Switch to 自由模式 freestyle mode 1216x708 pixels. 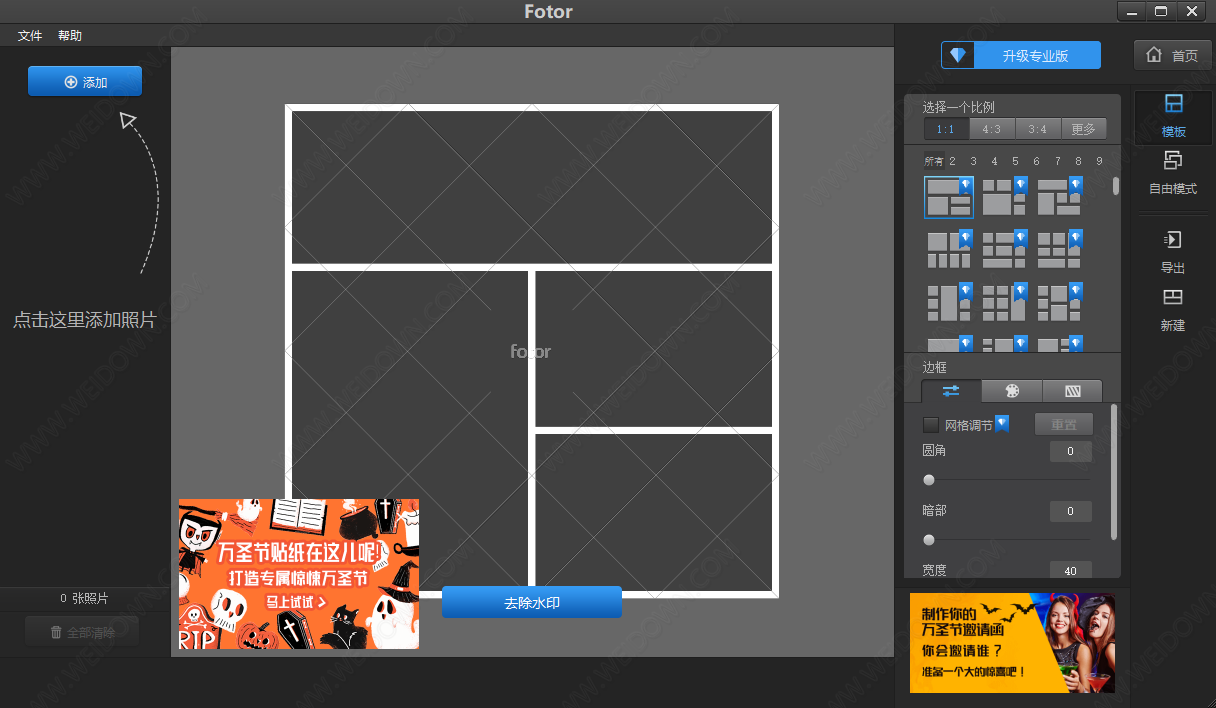tap(1173, 171)
